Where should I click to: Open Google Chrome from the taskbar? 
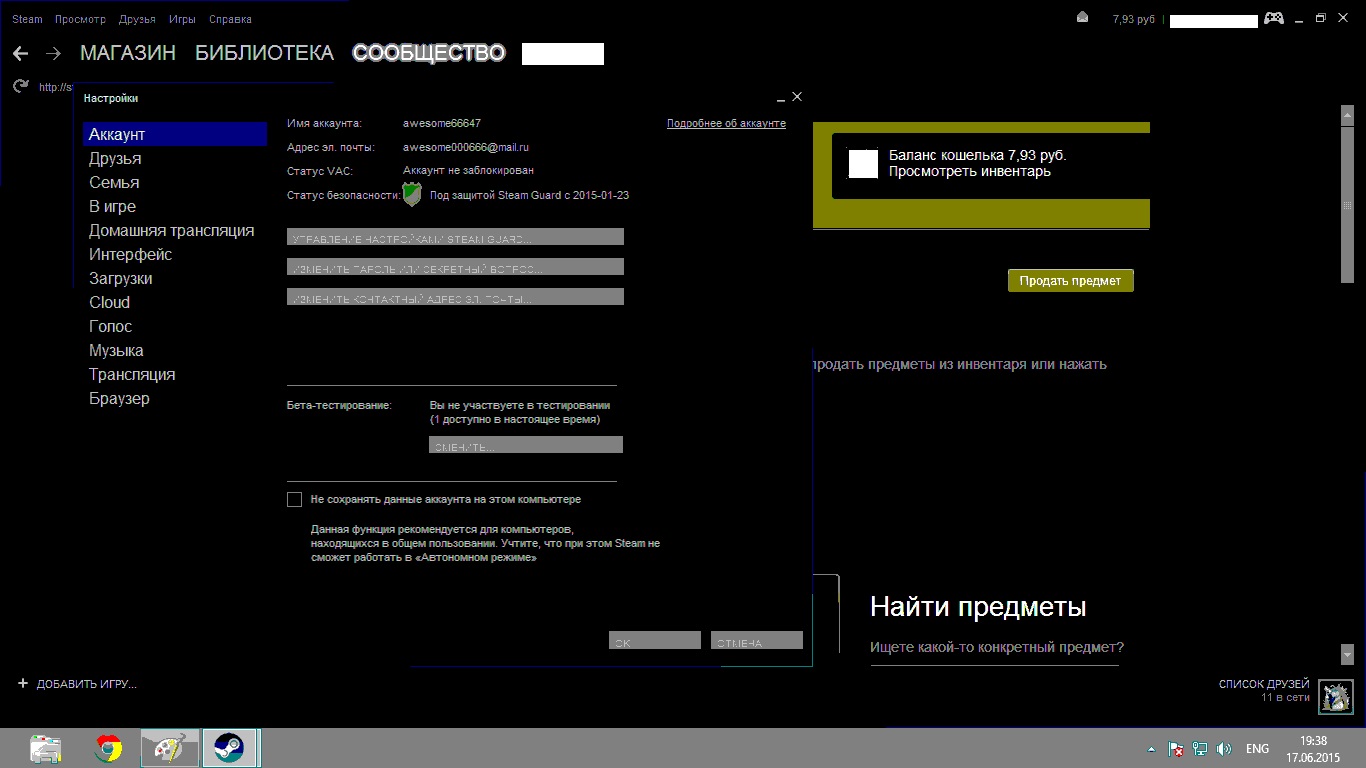click(x=108, y=748)
